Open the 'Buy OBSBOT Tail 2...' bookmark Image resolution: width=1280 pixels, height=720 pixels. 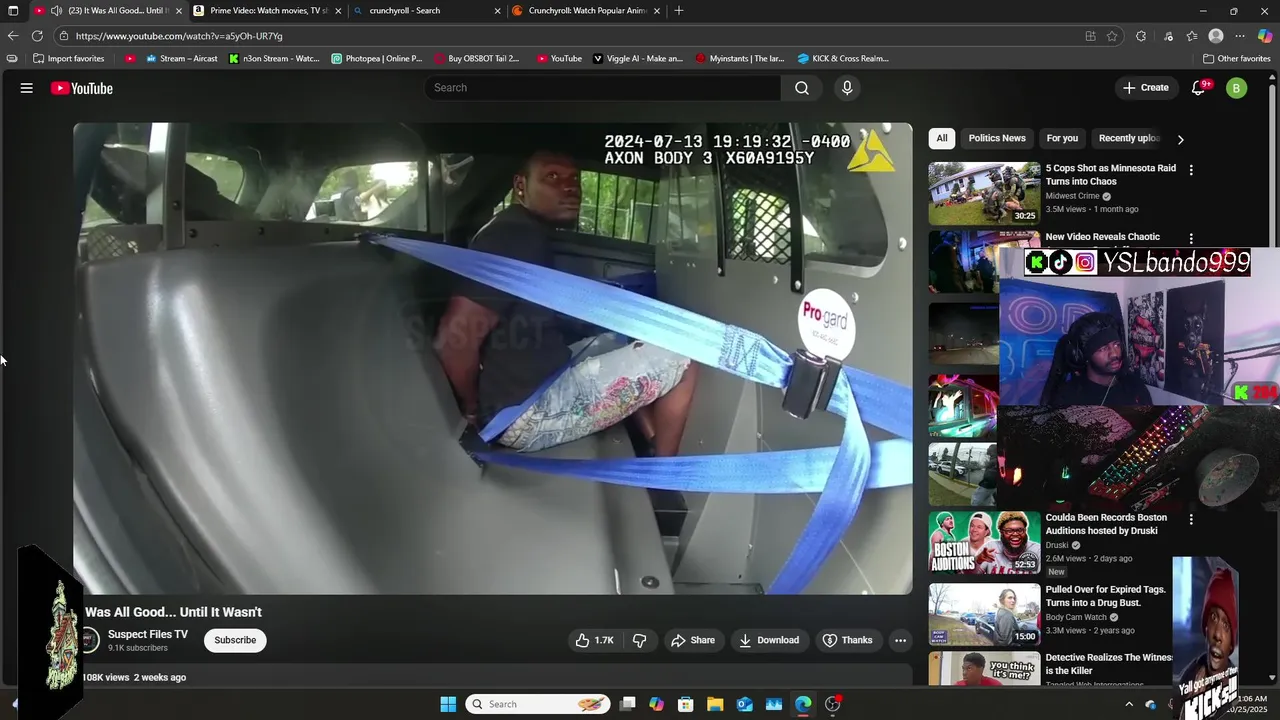(x=476, y=58)
